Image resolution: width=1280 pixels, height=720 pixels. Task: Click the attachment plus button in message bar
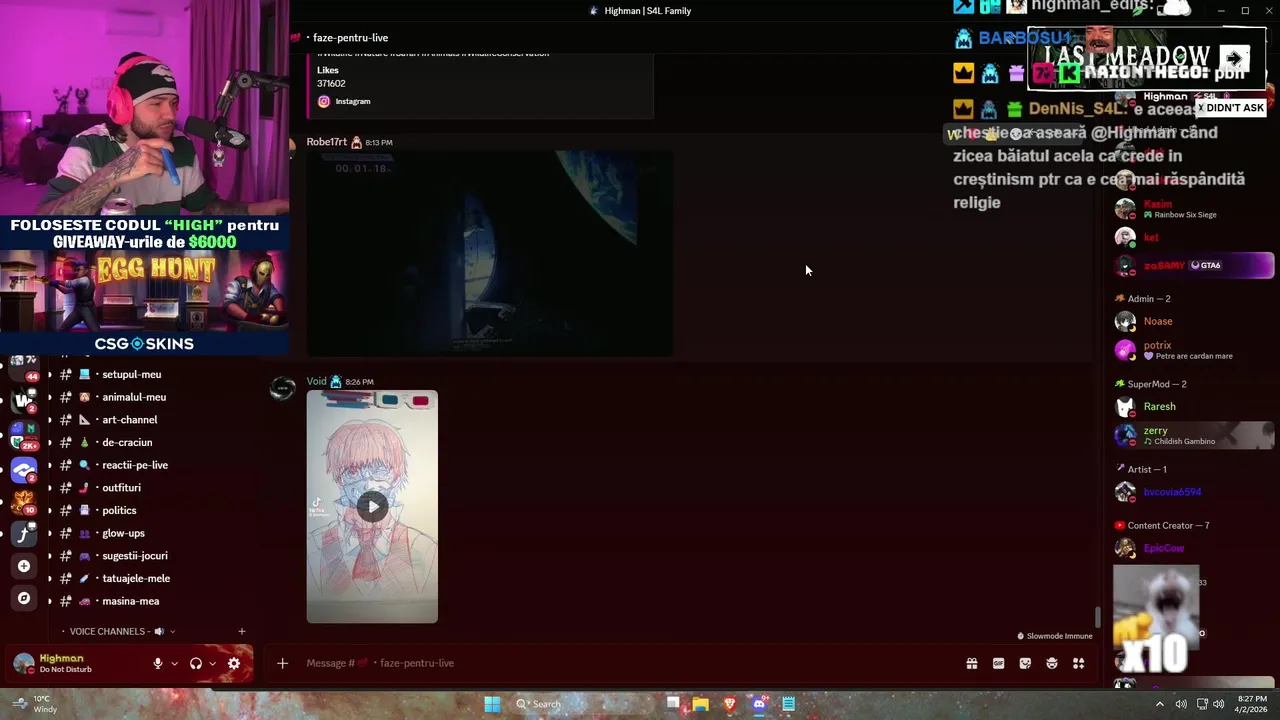[282, 663]
